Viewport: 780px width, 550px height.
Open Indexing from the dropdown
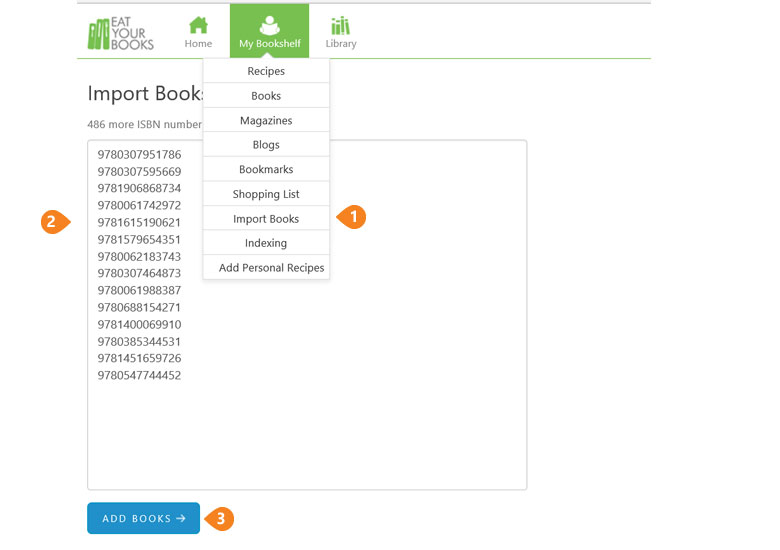266,243
